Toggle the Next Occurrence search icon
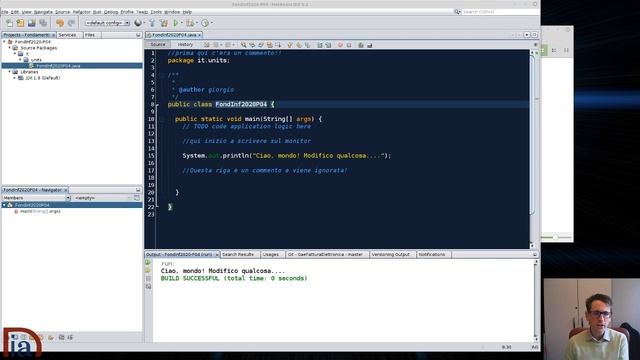The image size is (640, 360). (x=261, y=45)
